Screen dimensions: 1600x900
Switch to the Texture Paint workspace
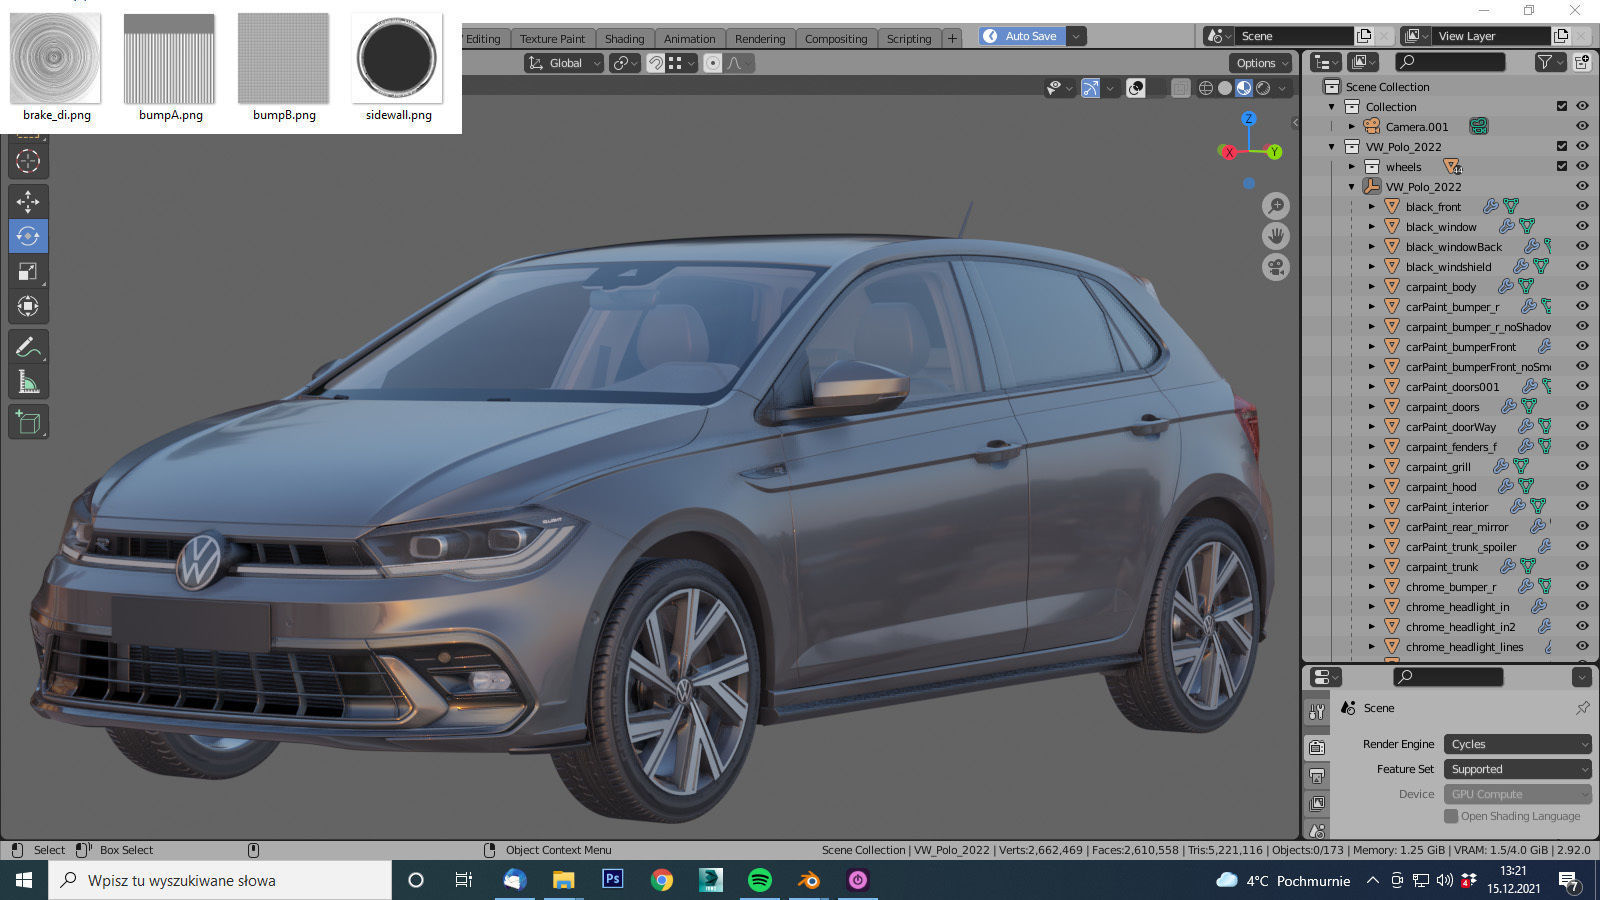(x=552, y=39)
